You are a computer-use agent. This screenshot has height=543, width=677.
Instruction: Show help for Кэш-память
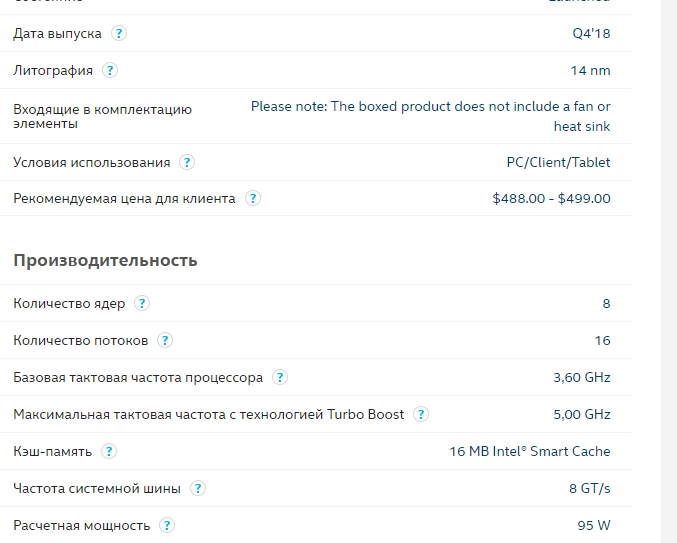click(x=109, y=451)
